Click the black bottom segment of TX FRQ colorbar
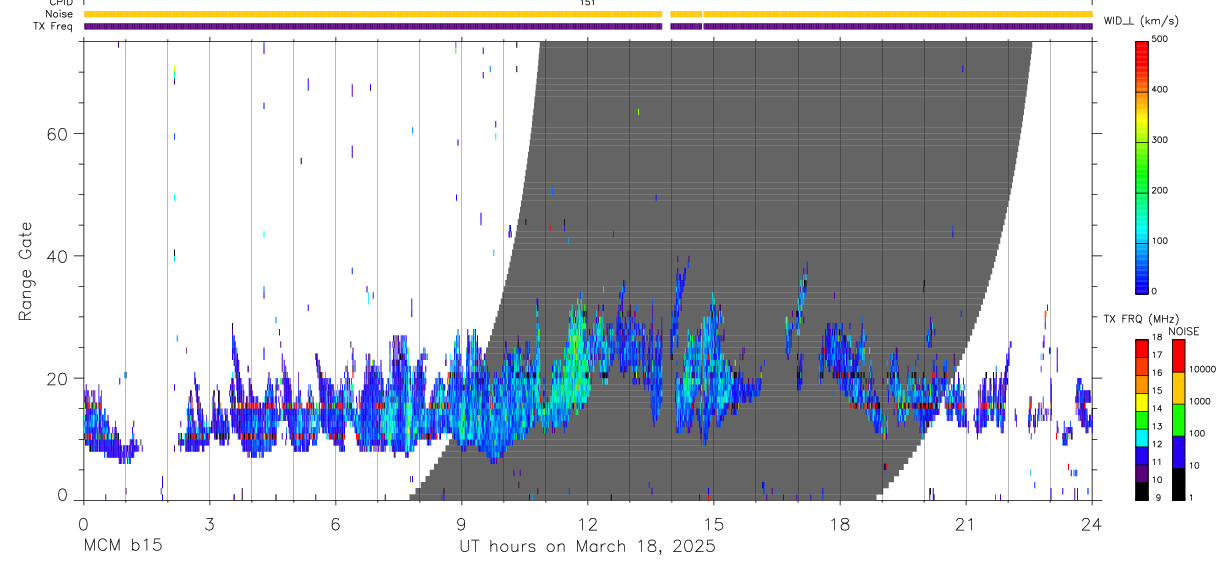The width and height of the screenshot is (1228, 567). point(1142,490)
